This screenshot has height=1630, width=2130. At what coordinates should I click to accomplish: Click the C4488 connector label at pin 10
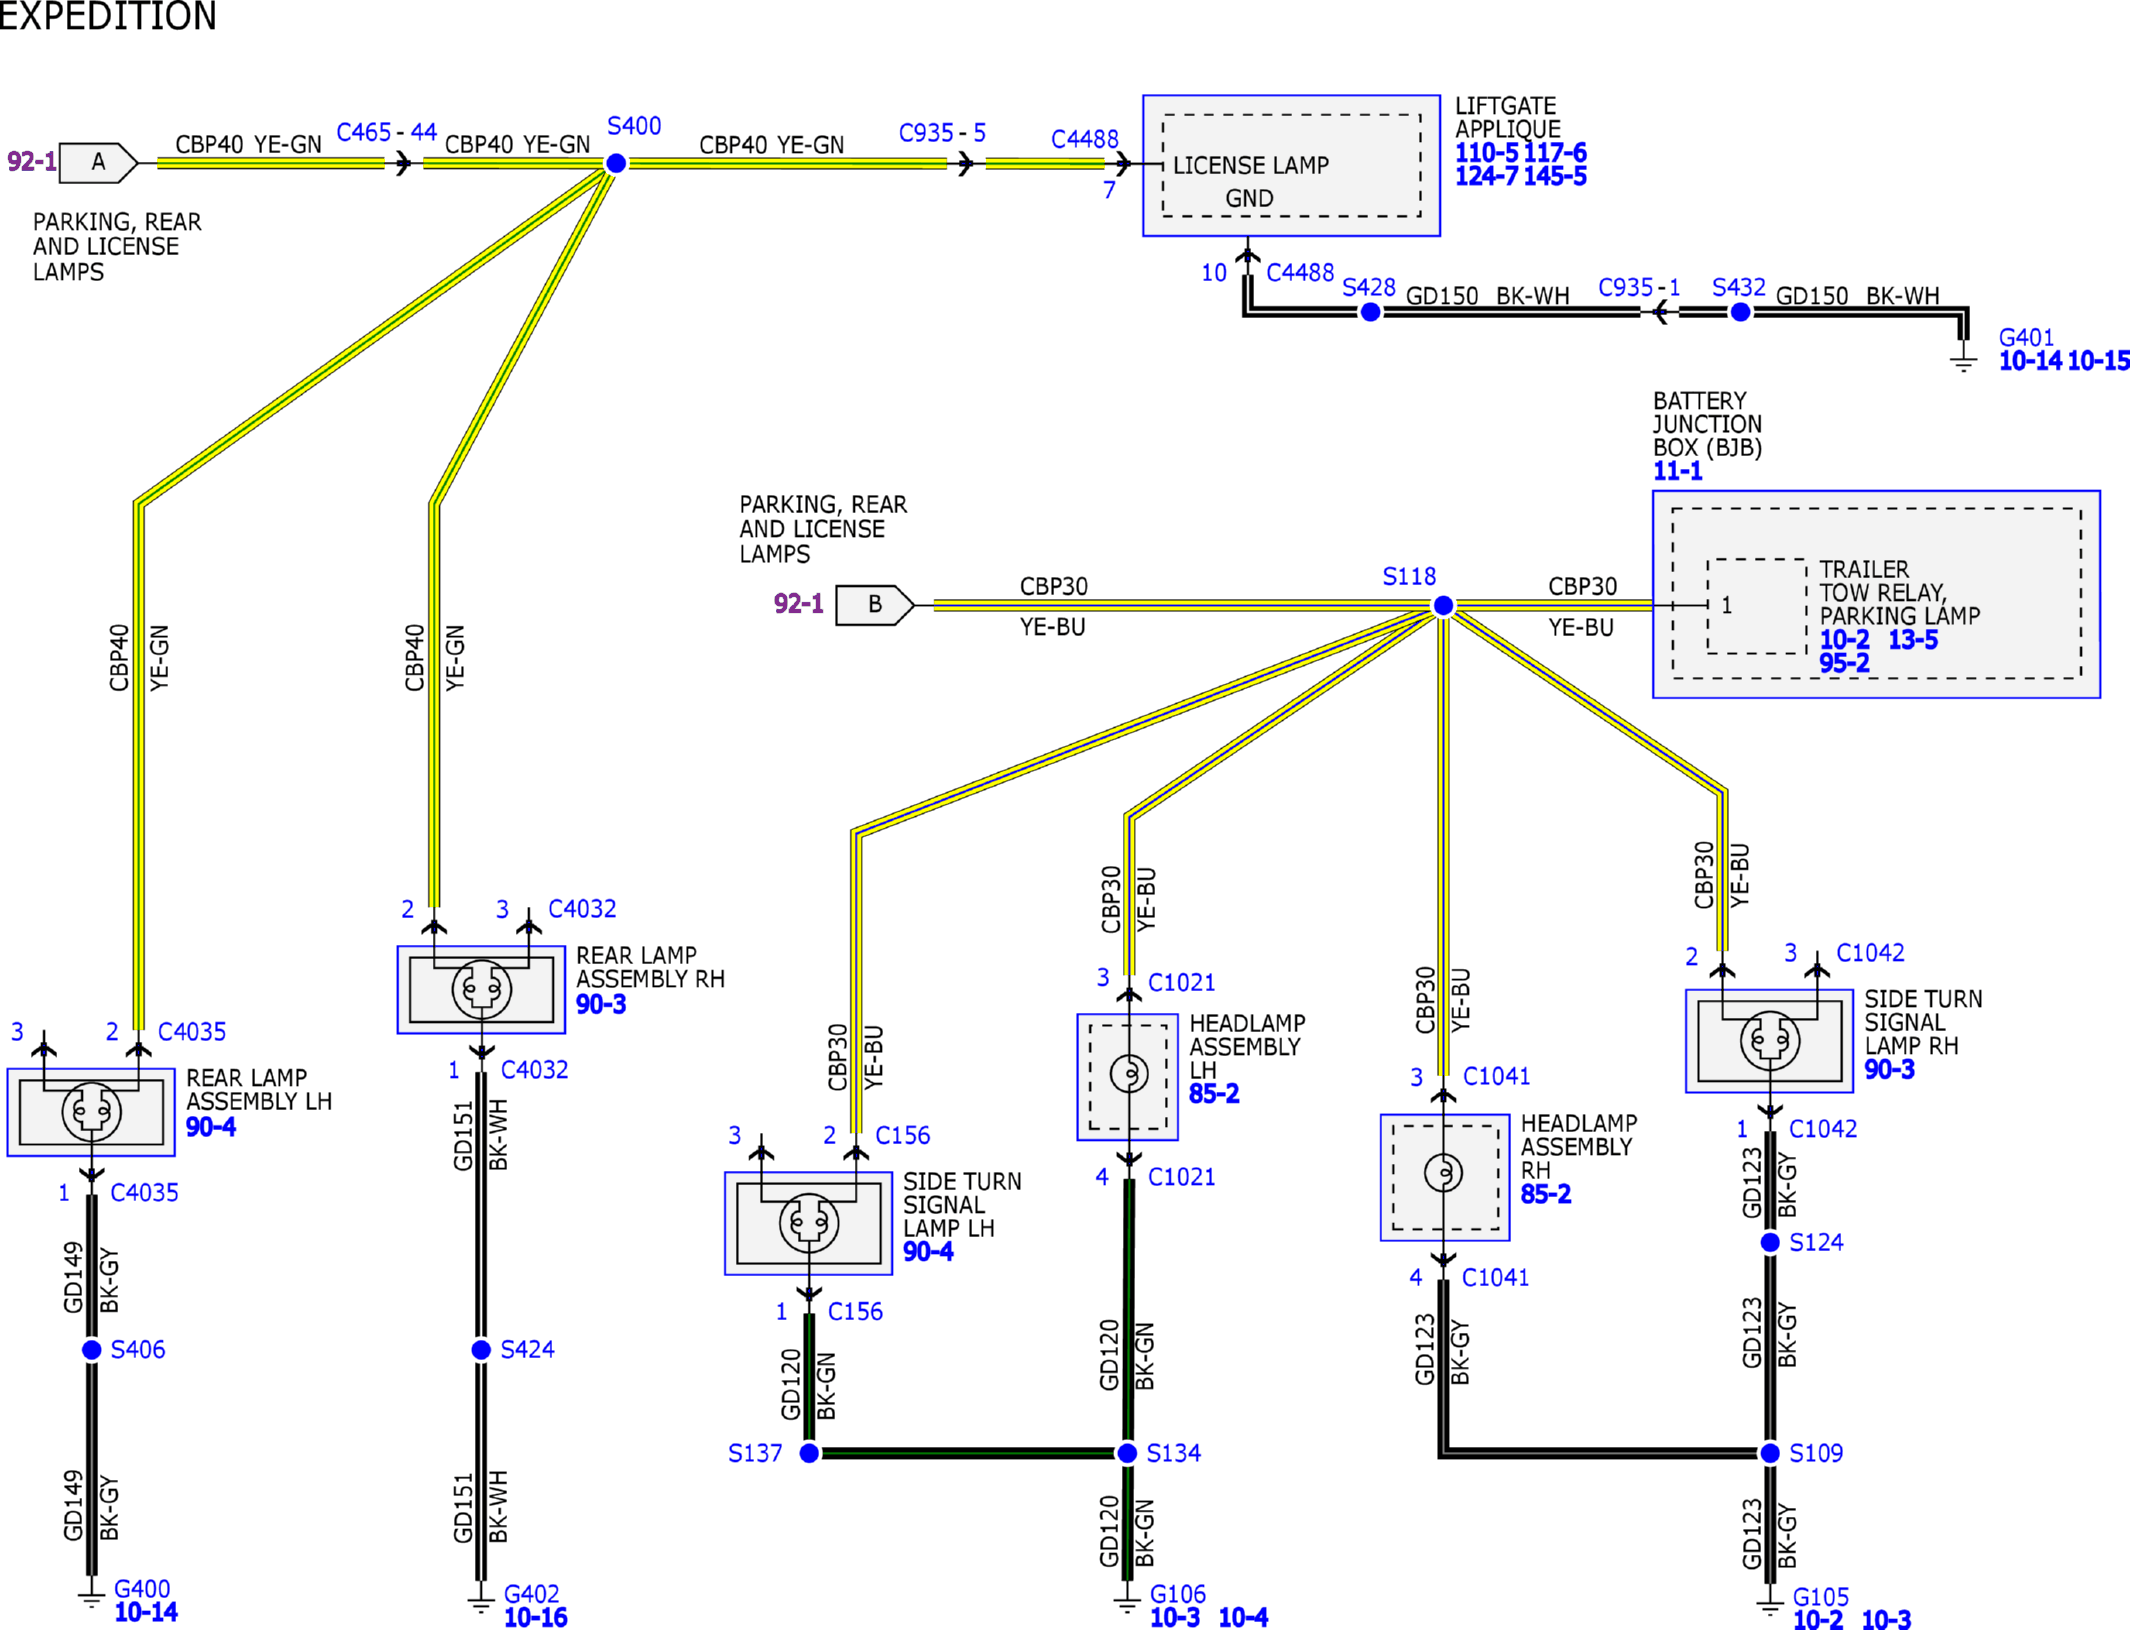(1300, 272)
